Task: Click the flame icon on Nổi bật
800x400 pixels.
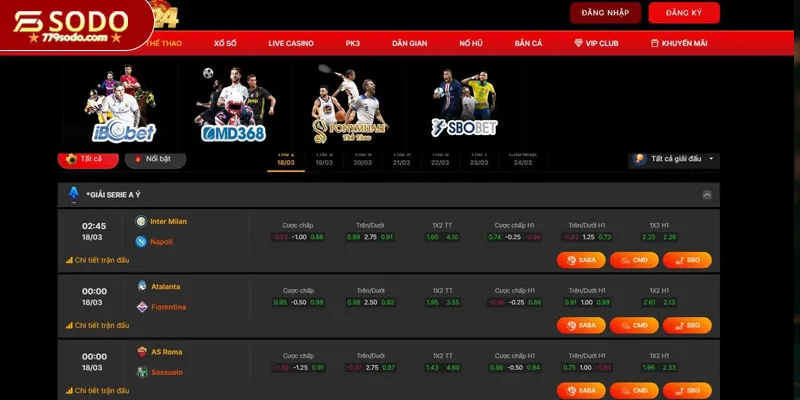Action: click(x=138, y=159)
